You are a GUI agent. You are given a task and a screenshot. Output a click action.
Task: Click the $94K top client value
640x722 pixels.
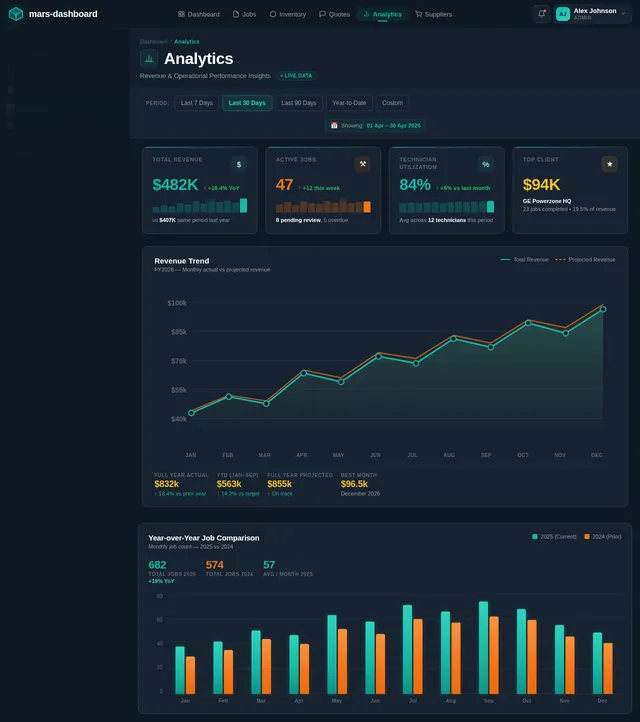click(541, 185)
